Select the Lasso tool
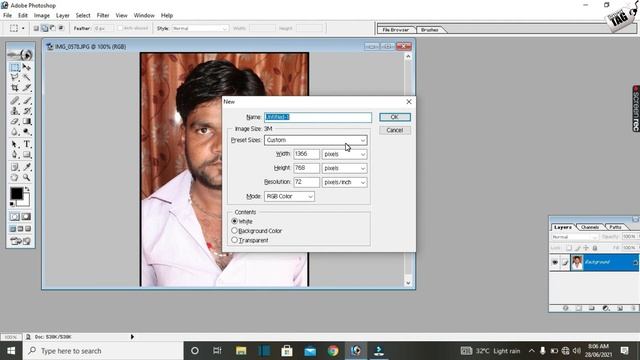 15,78
